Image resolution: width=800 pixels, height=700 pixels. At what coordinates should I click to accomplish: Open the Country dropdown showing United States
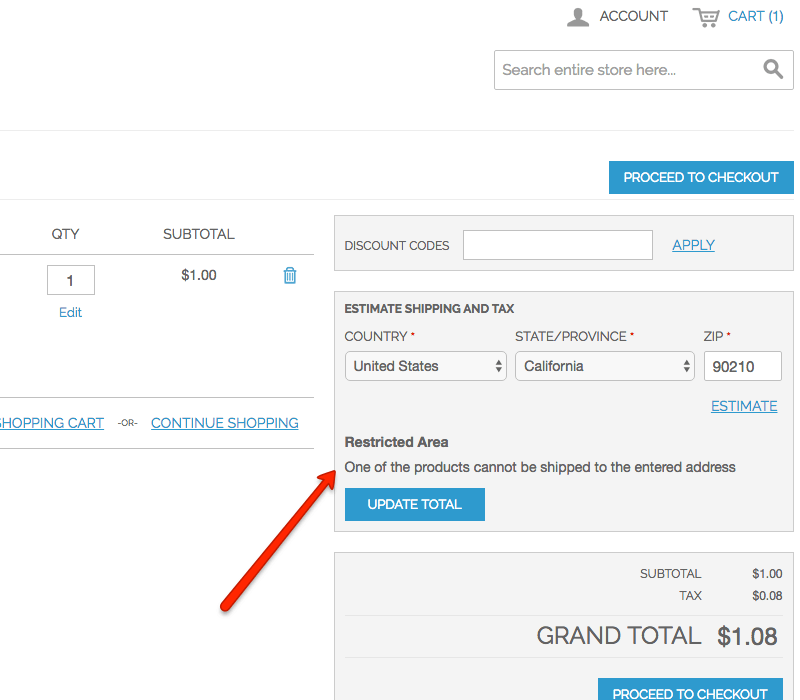(427, 366)
